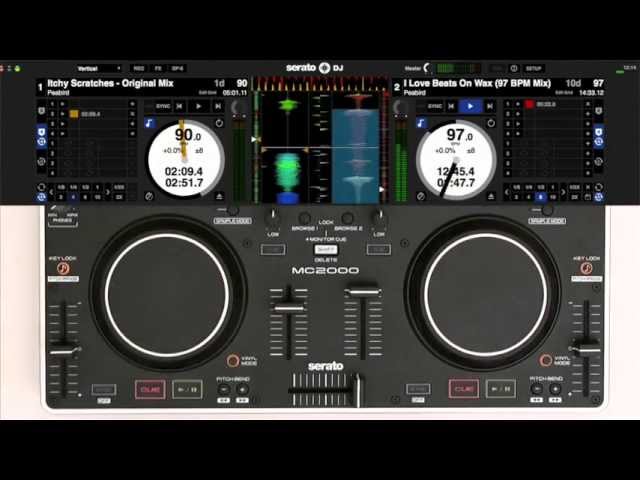Toggle SYNC on deck 2
Viewport: 640px width, 480px height.
coord(434,106)
